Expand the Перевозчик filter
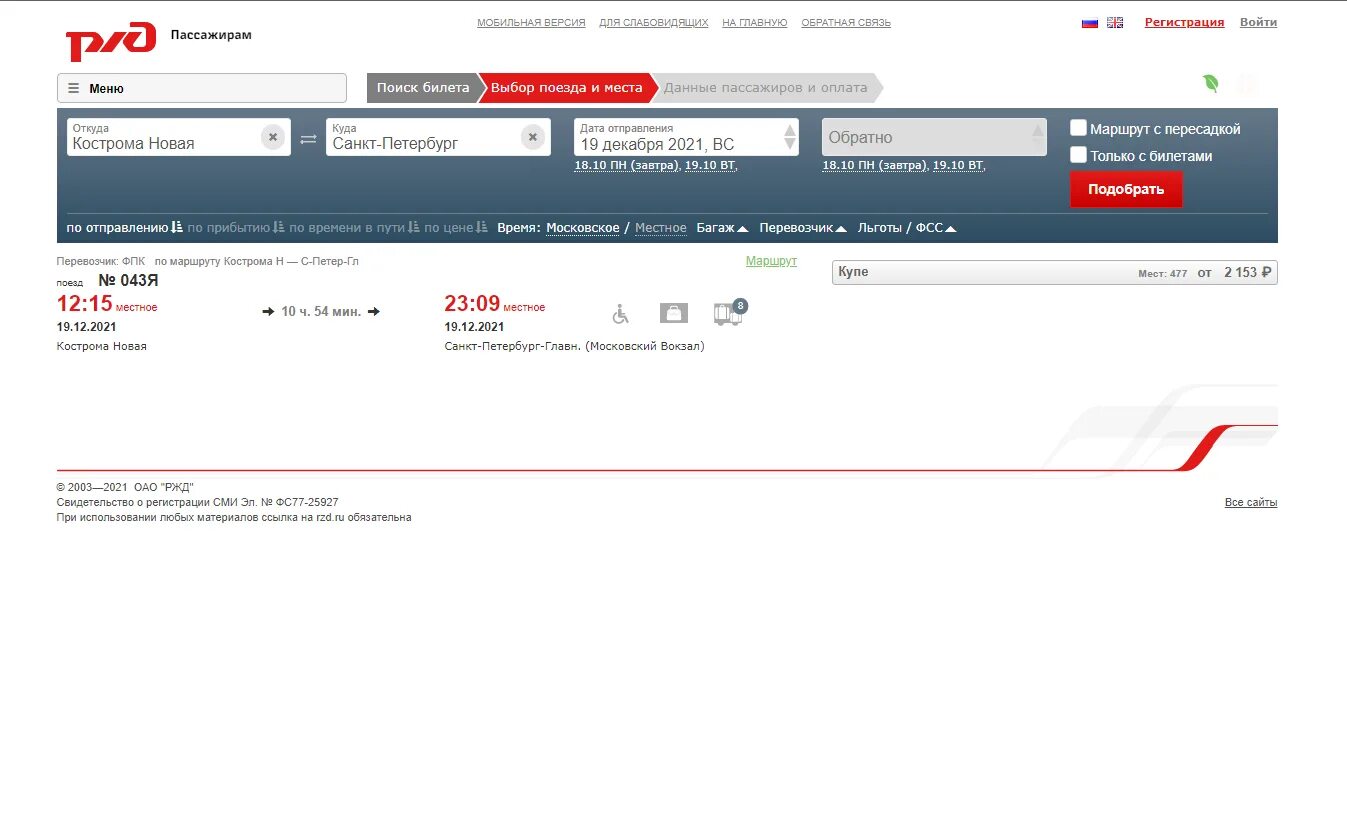This screenshot has height=813, width=1347. pyautogui.click(x=803, y=228)
